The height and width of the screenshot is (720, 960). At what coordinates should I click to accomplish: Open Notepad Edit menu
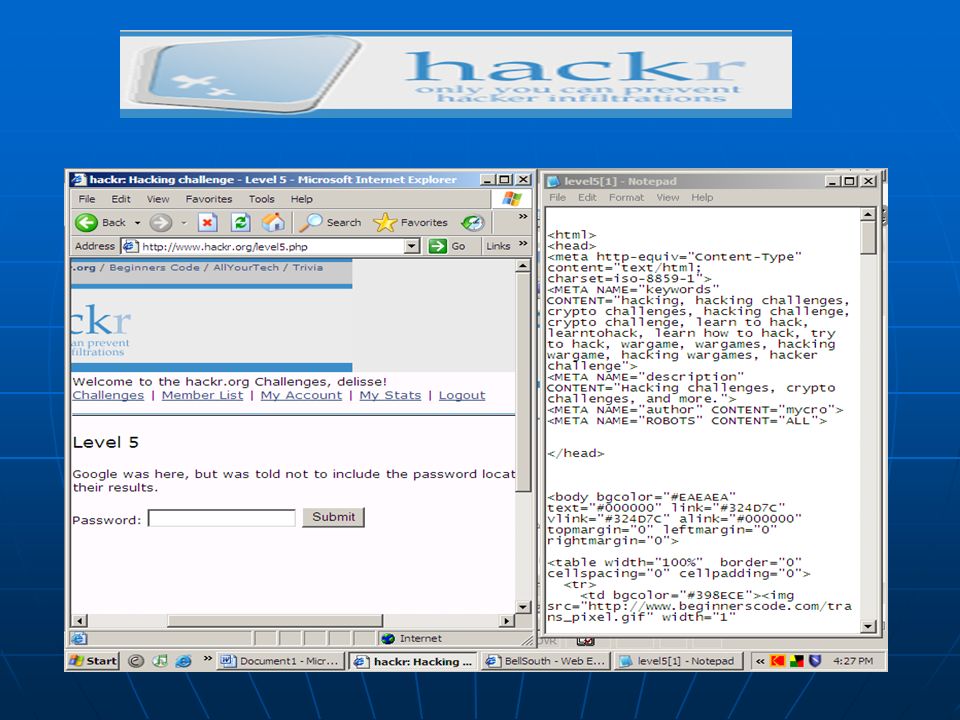coord(587,197)
